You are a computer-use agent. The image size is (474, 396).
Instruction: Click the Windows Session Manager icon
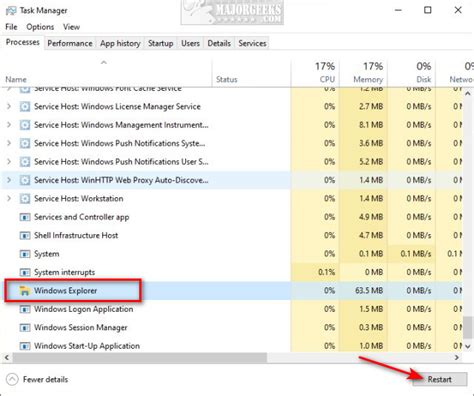pyautogui.click(x=24, y=328)
